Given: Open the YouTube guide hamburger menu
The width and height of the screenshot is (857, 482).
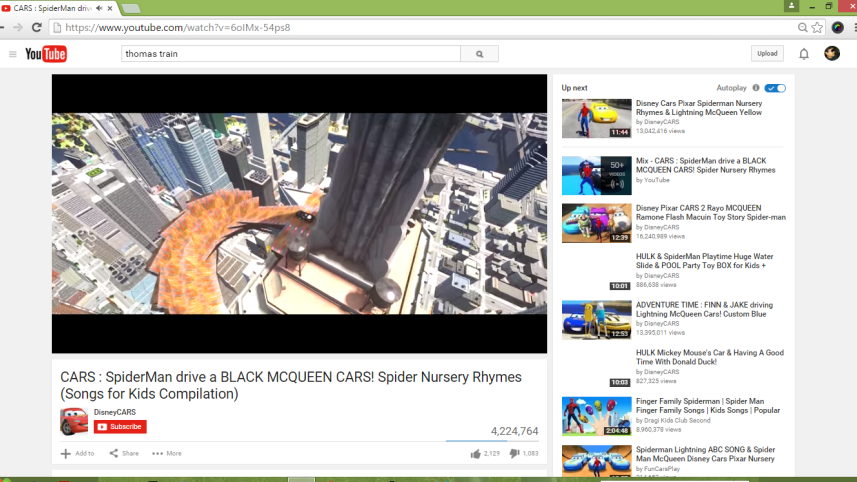Looking at the screenshot, I should click(13, 54).
